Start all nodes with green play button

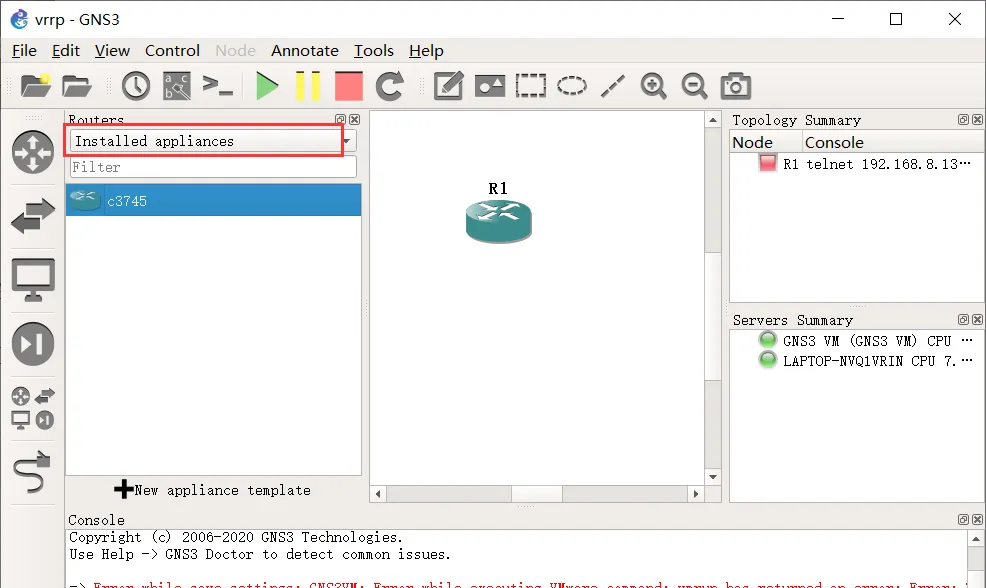(267, 86)
